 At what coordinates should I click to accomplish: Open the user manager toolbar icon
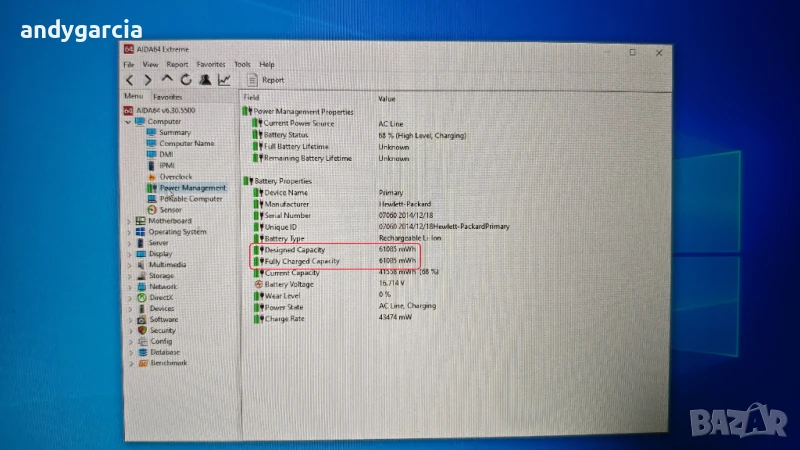pyautogui.click(x=205, y=80)
